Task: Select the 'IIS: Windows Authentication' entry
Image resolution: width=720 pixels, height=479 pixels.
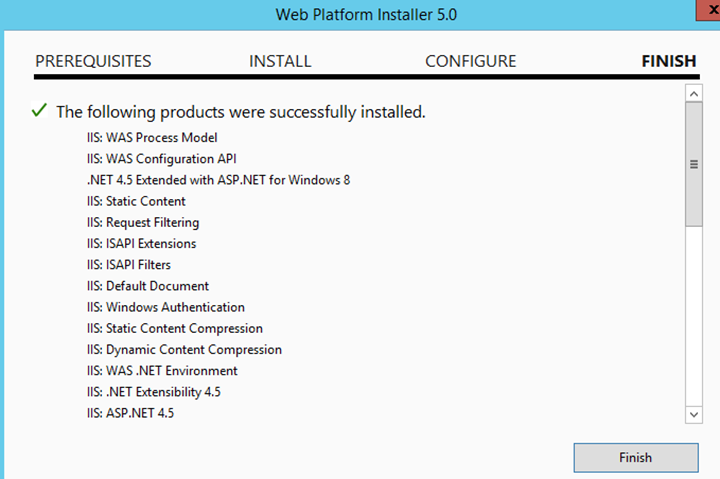Action: tap(166, 307)
